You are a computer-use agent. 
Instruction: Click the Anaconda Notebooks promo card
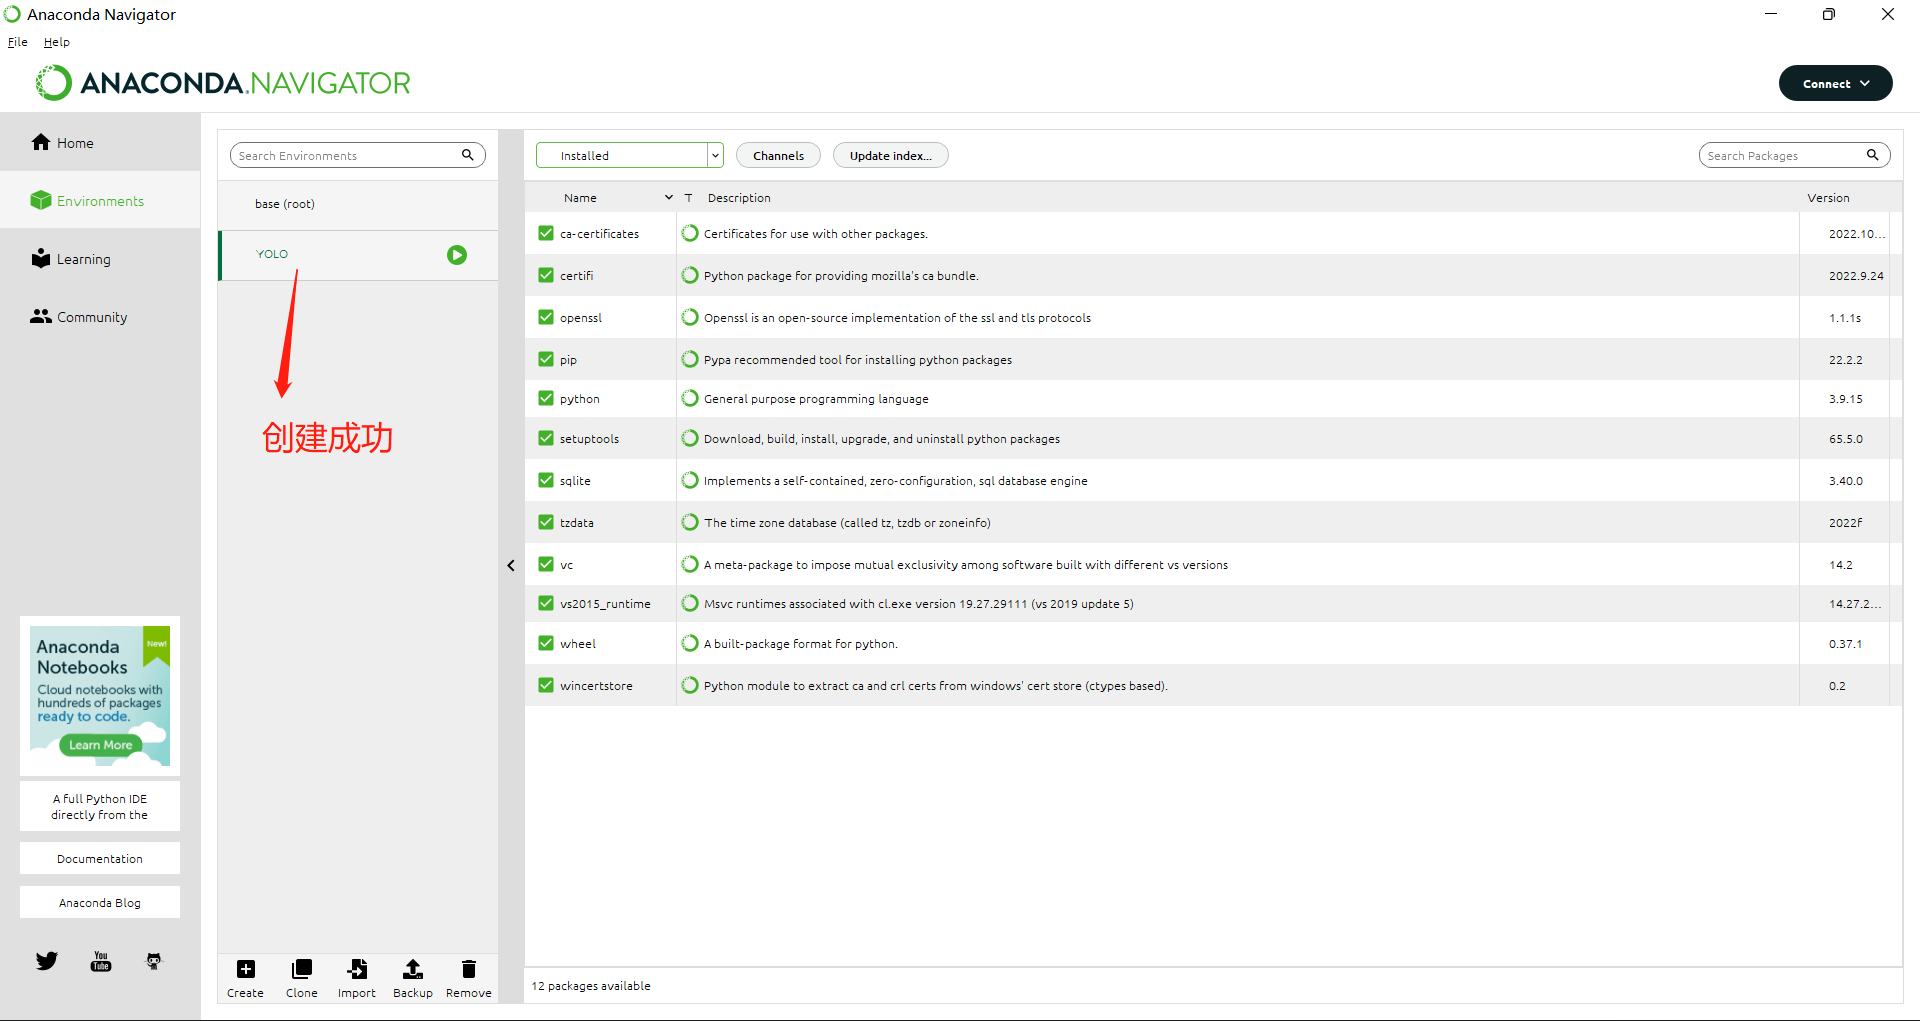pos(100,696)
